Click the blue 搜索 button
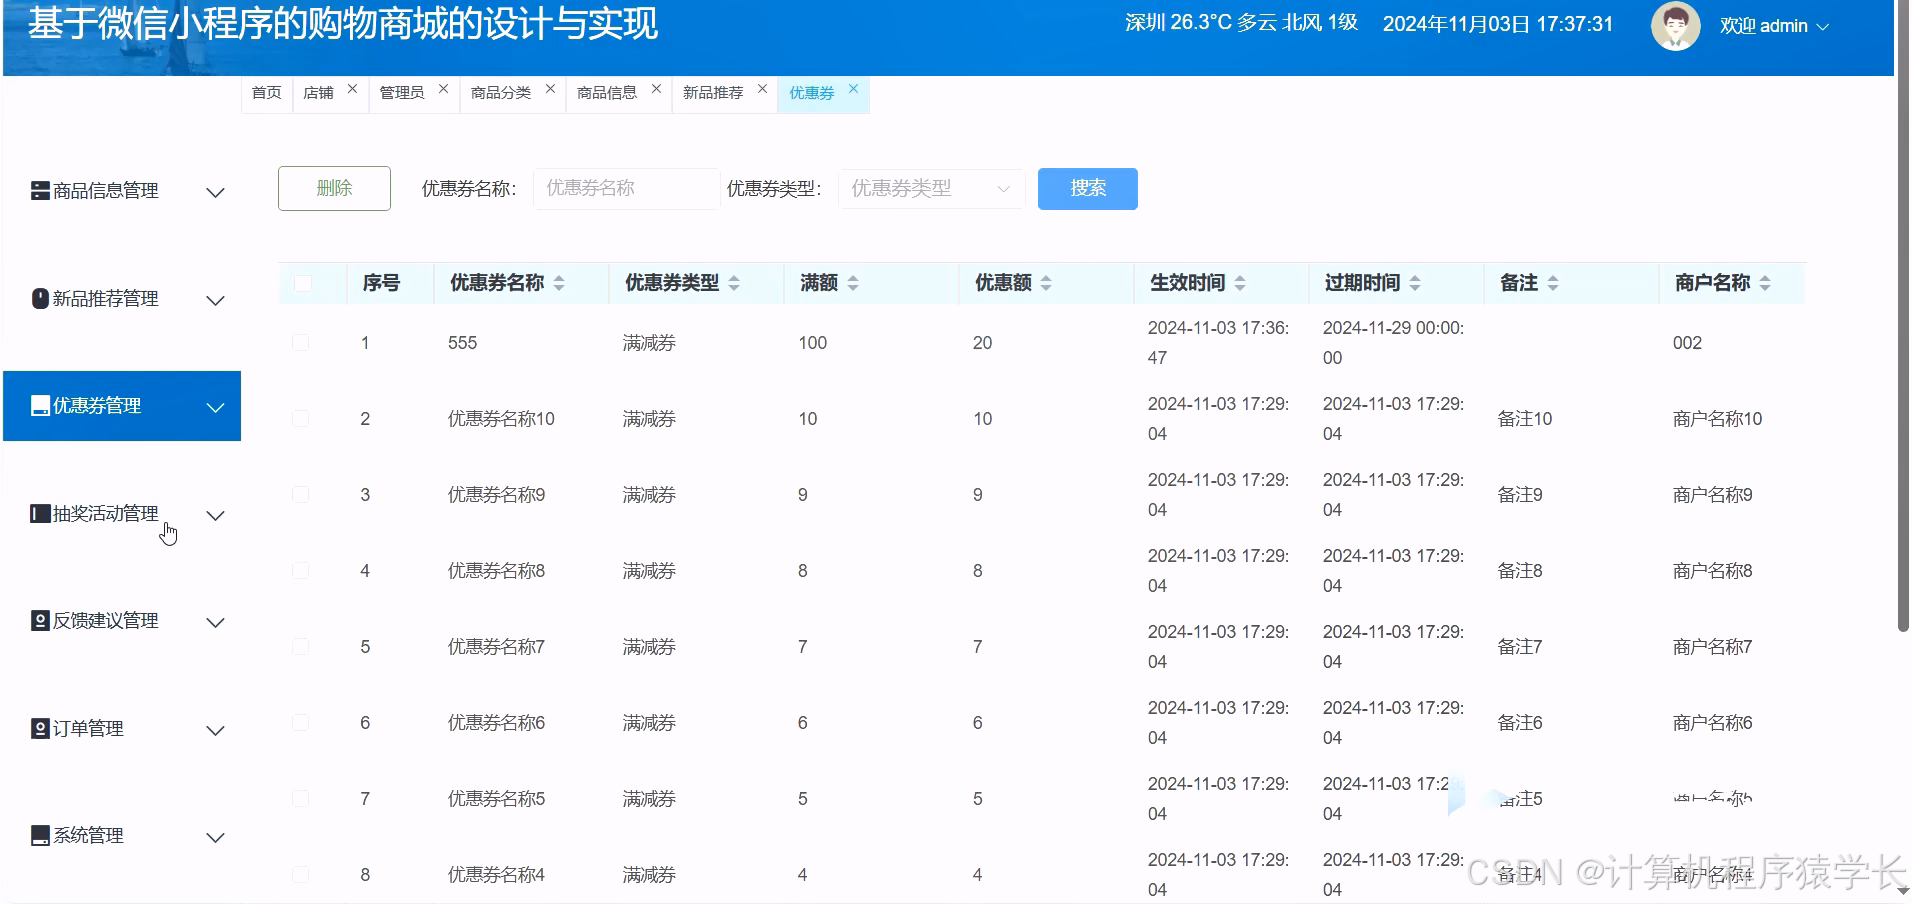This screenshot has height=904, width=1912. pyautogui.click(x=1088, y=189)
